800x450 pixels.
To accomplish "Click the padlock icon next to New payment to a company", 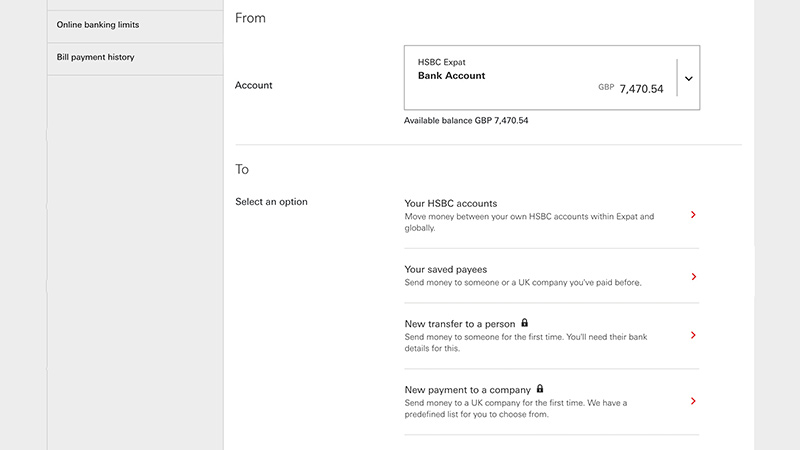I will click(540, 389).
